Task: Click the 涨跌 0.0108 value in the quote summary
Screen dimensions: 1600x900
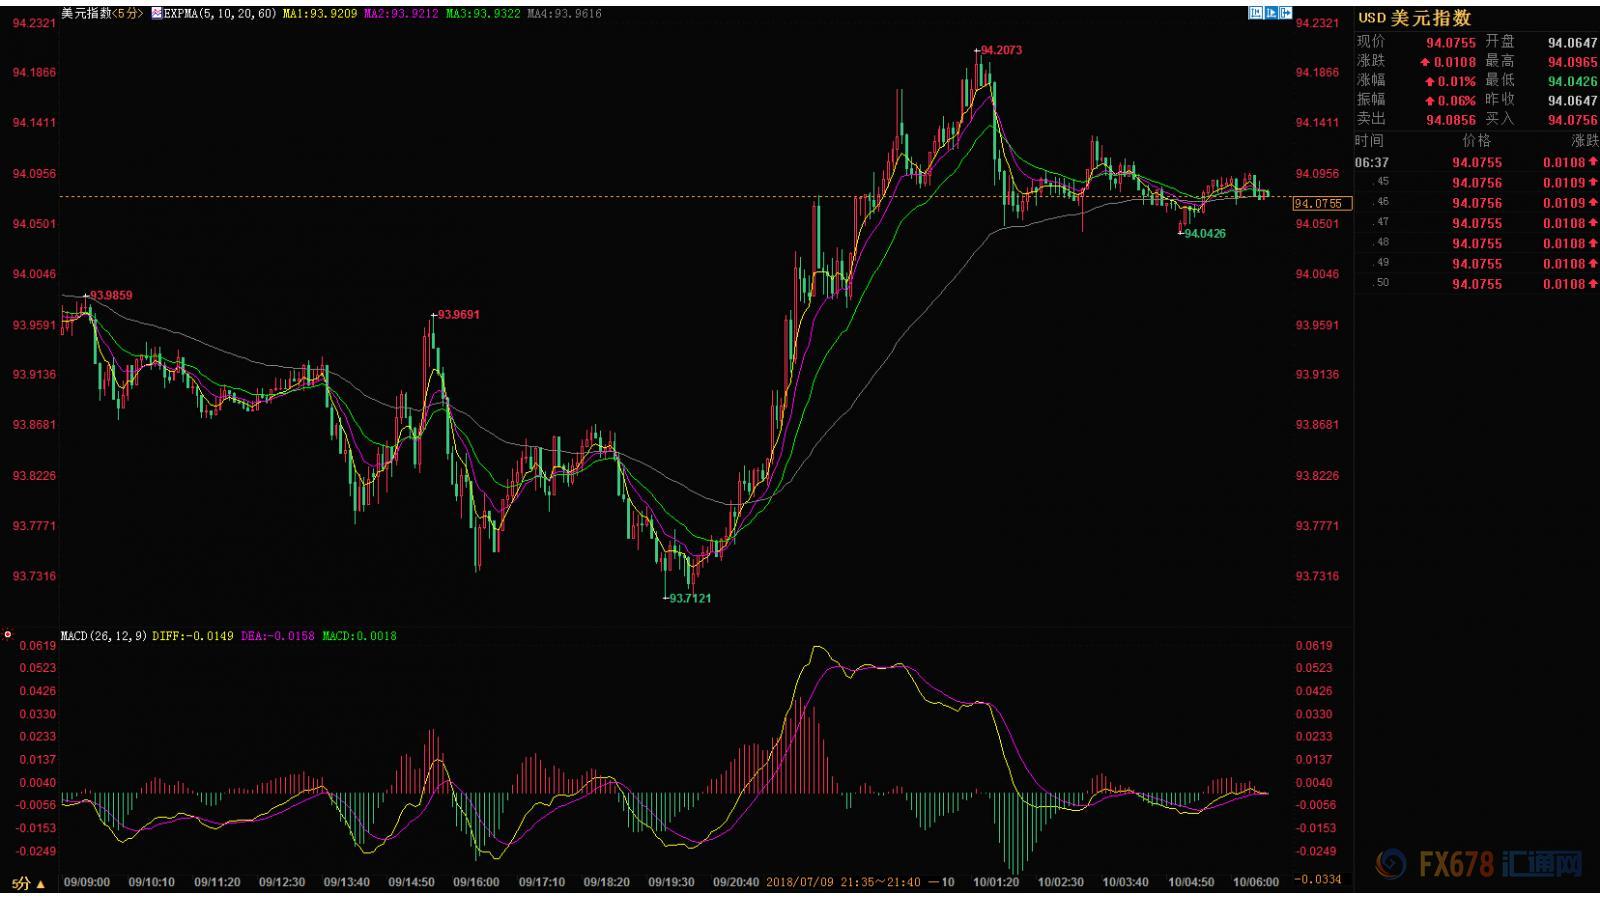Action: click(1448, 62)
